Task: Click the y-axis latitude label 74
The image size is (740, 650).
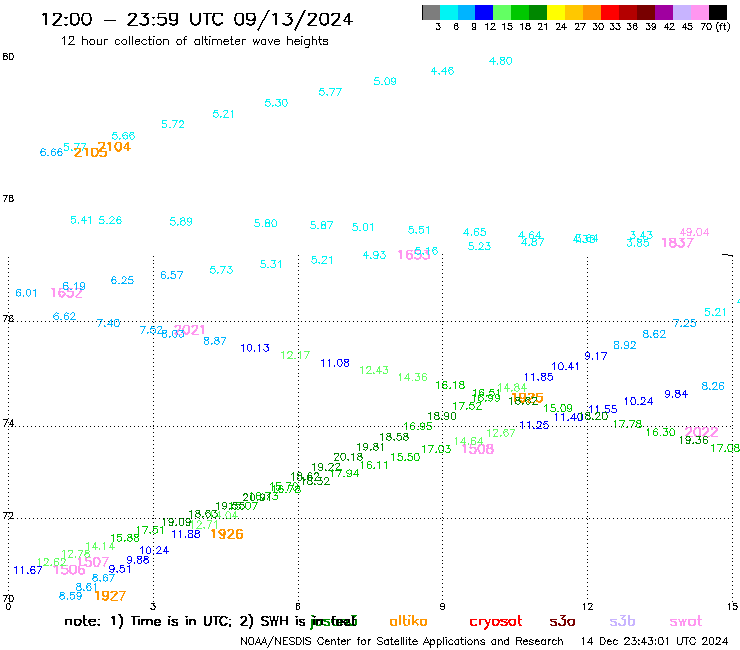Action: pos(8,423)
